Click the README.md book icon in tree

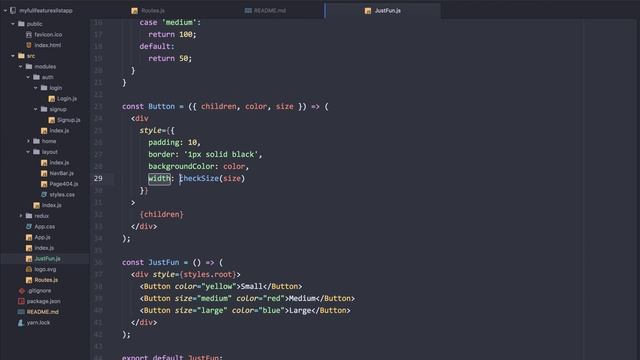[21, 312]
